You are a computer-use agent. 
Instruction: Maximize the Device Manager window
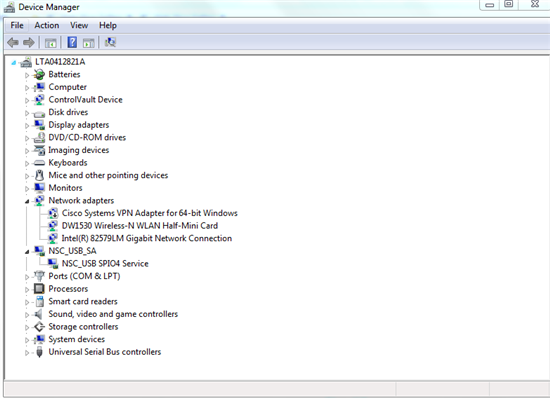509,4
